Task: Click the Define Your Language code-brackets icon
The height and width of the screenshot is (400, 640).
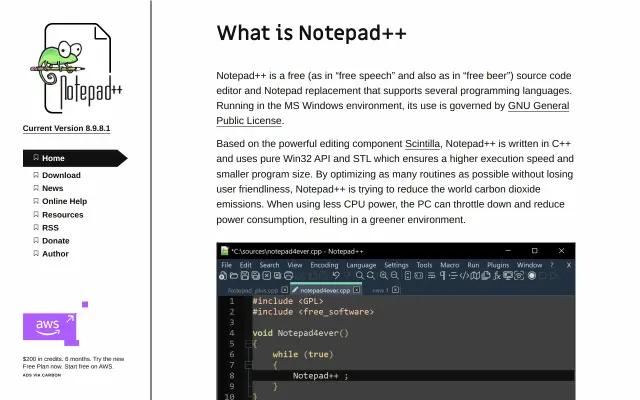Action: [464, 276]
